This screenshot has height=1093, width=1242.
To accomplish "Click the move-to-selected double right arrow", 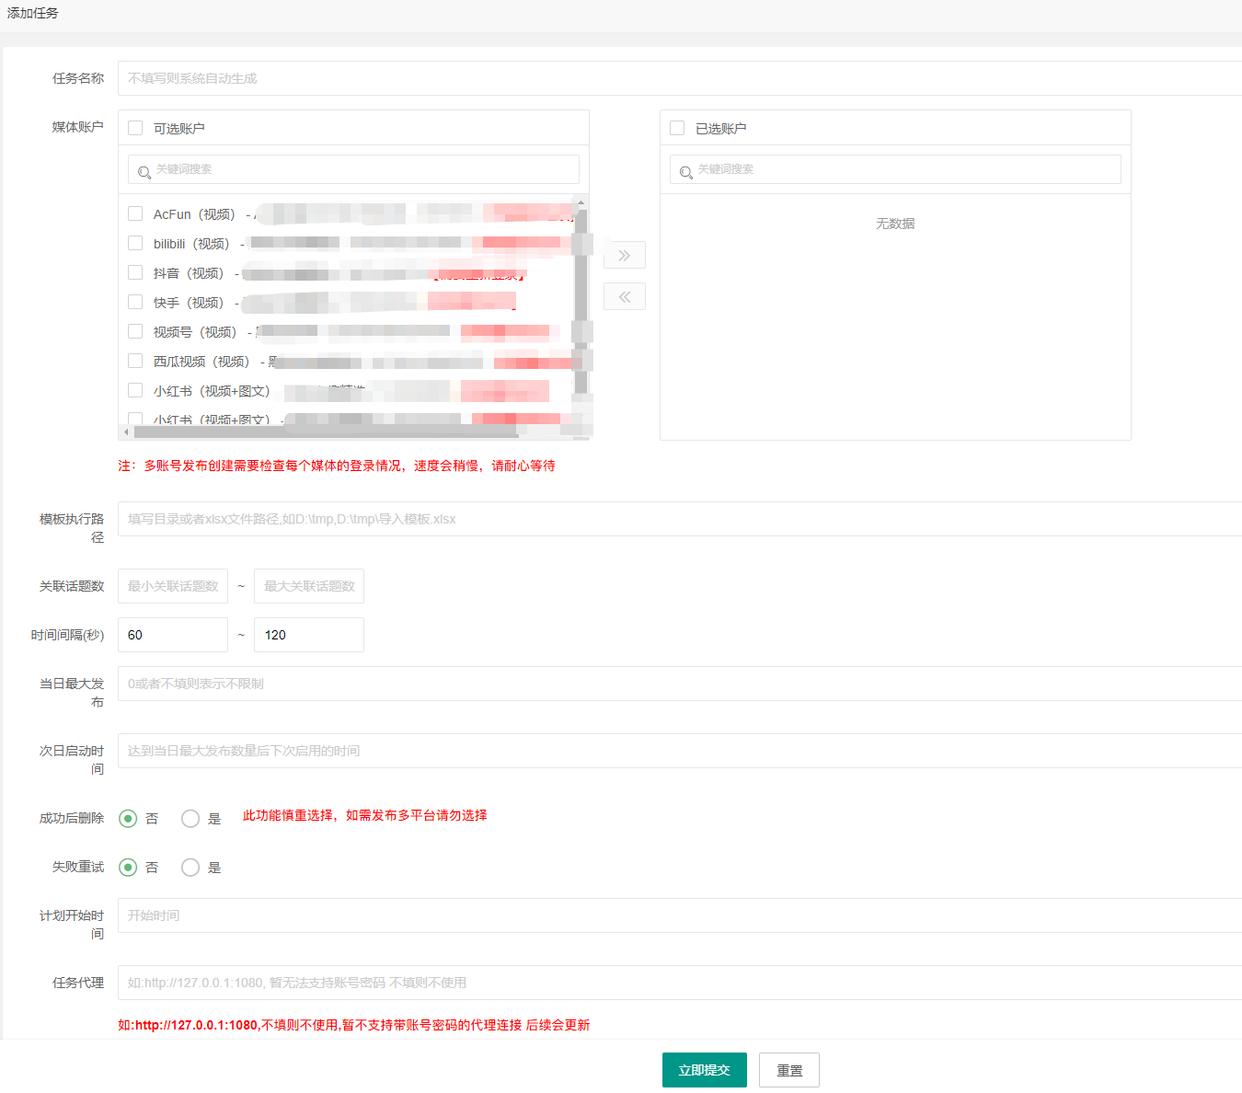I will [x=624, y=255].
